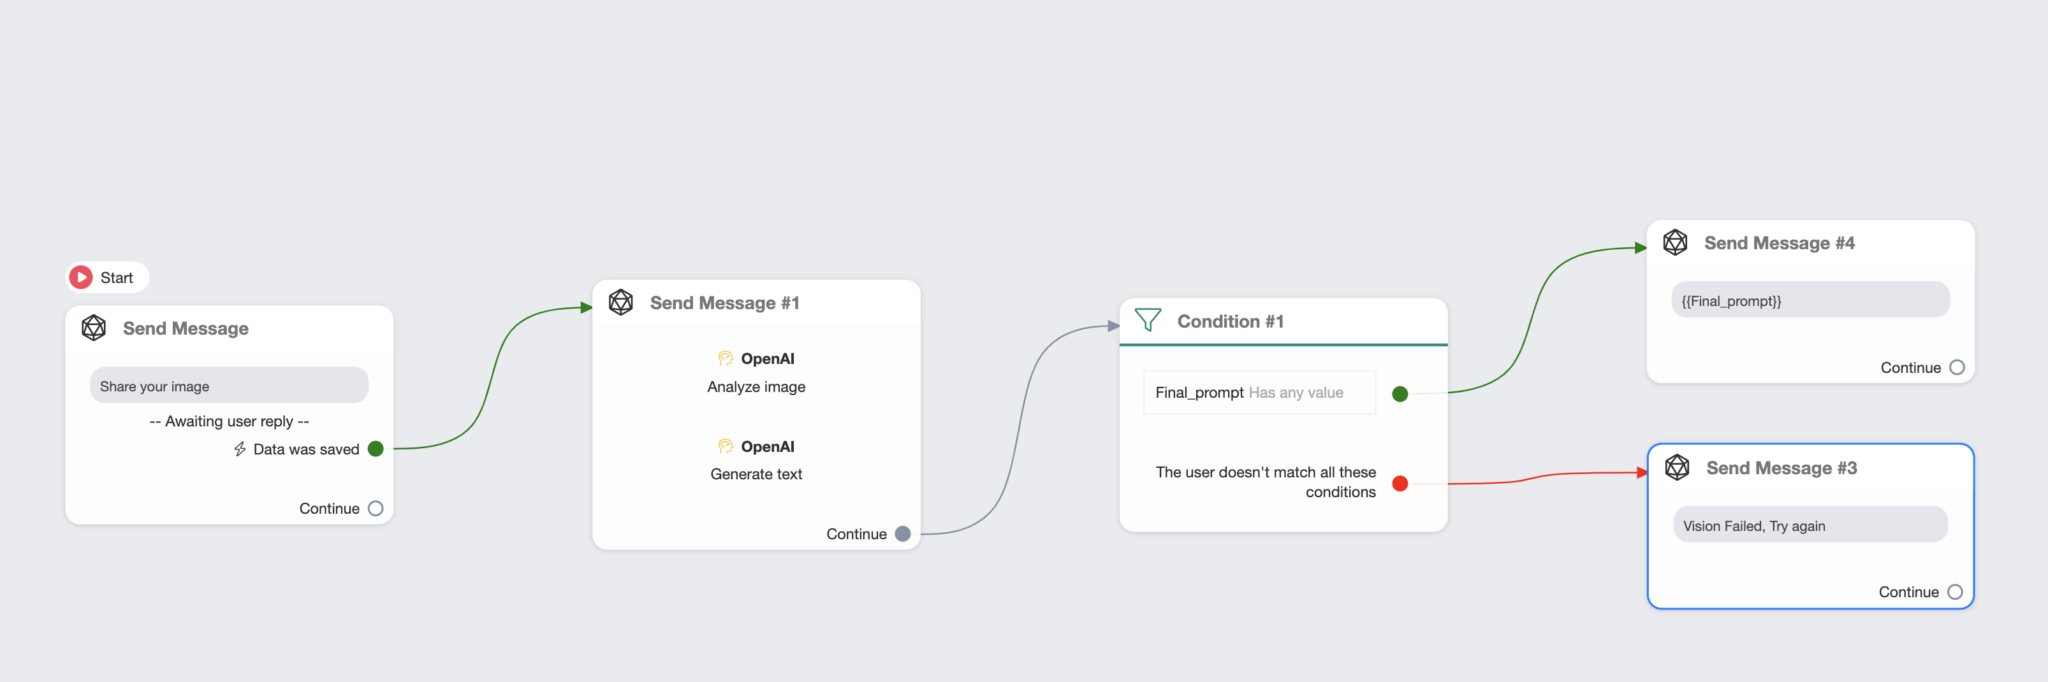Click the Send Message #1 node icon
This screenshot has height=682, width=2048.
(621, 302)
